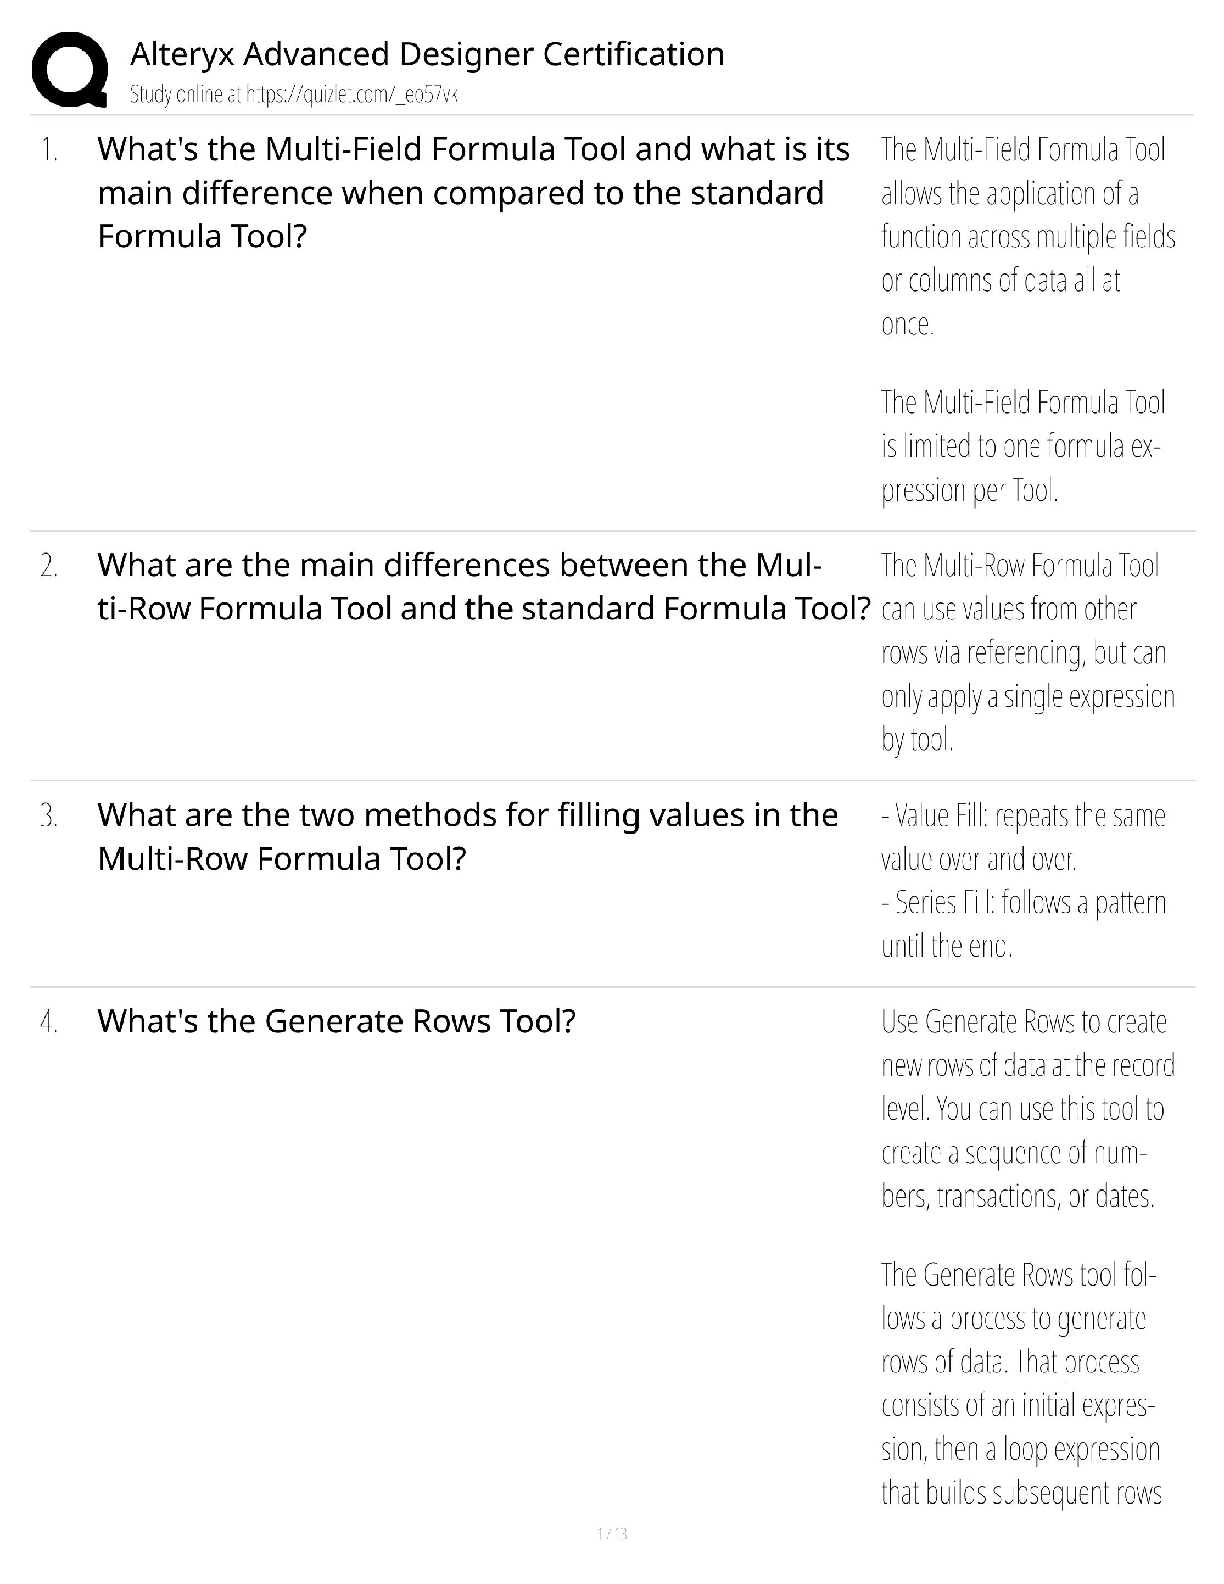The height and width of the screenshot is (1584, 1224).
Task: Click the Quizlet logo icon
Action: pos(70,69)
